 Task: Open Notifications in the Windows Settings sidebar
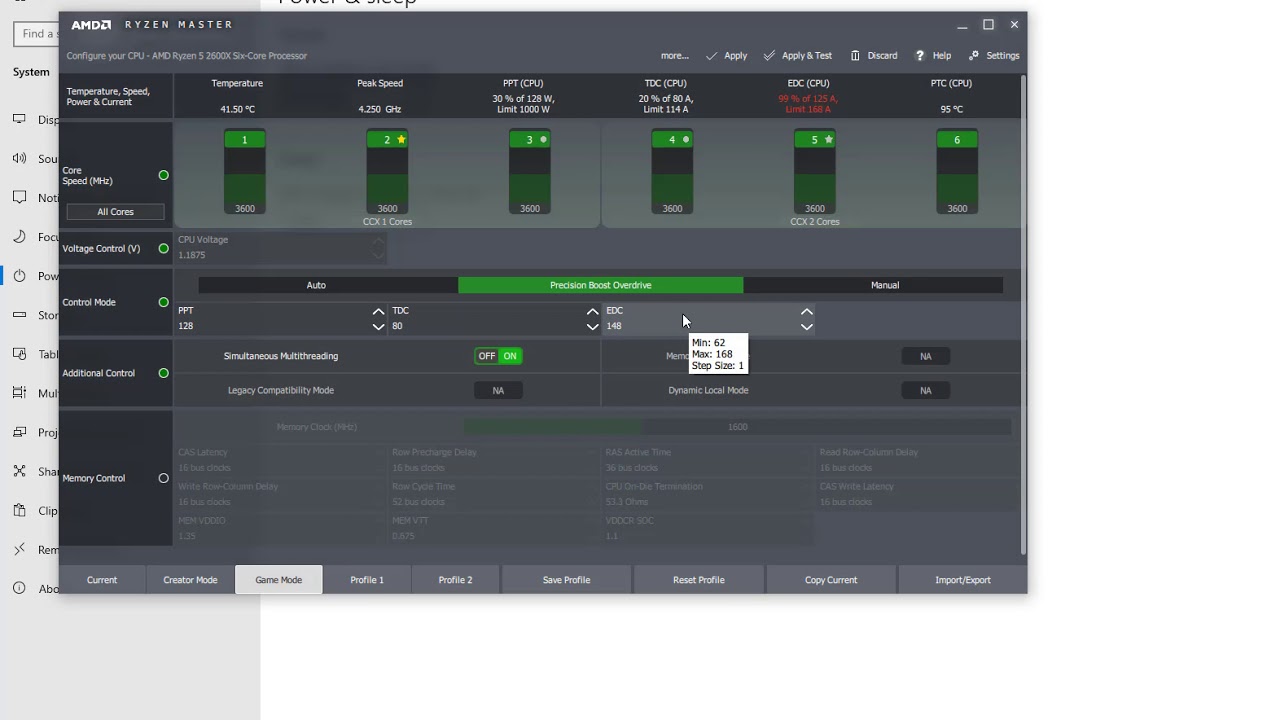pos(35,198)
